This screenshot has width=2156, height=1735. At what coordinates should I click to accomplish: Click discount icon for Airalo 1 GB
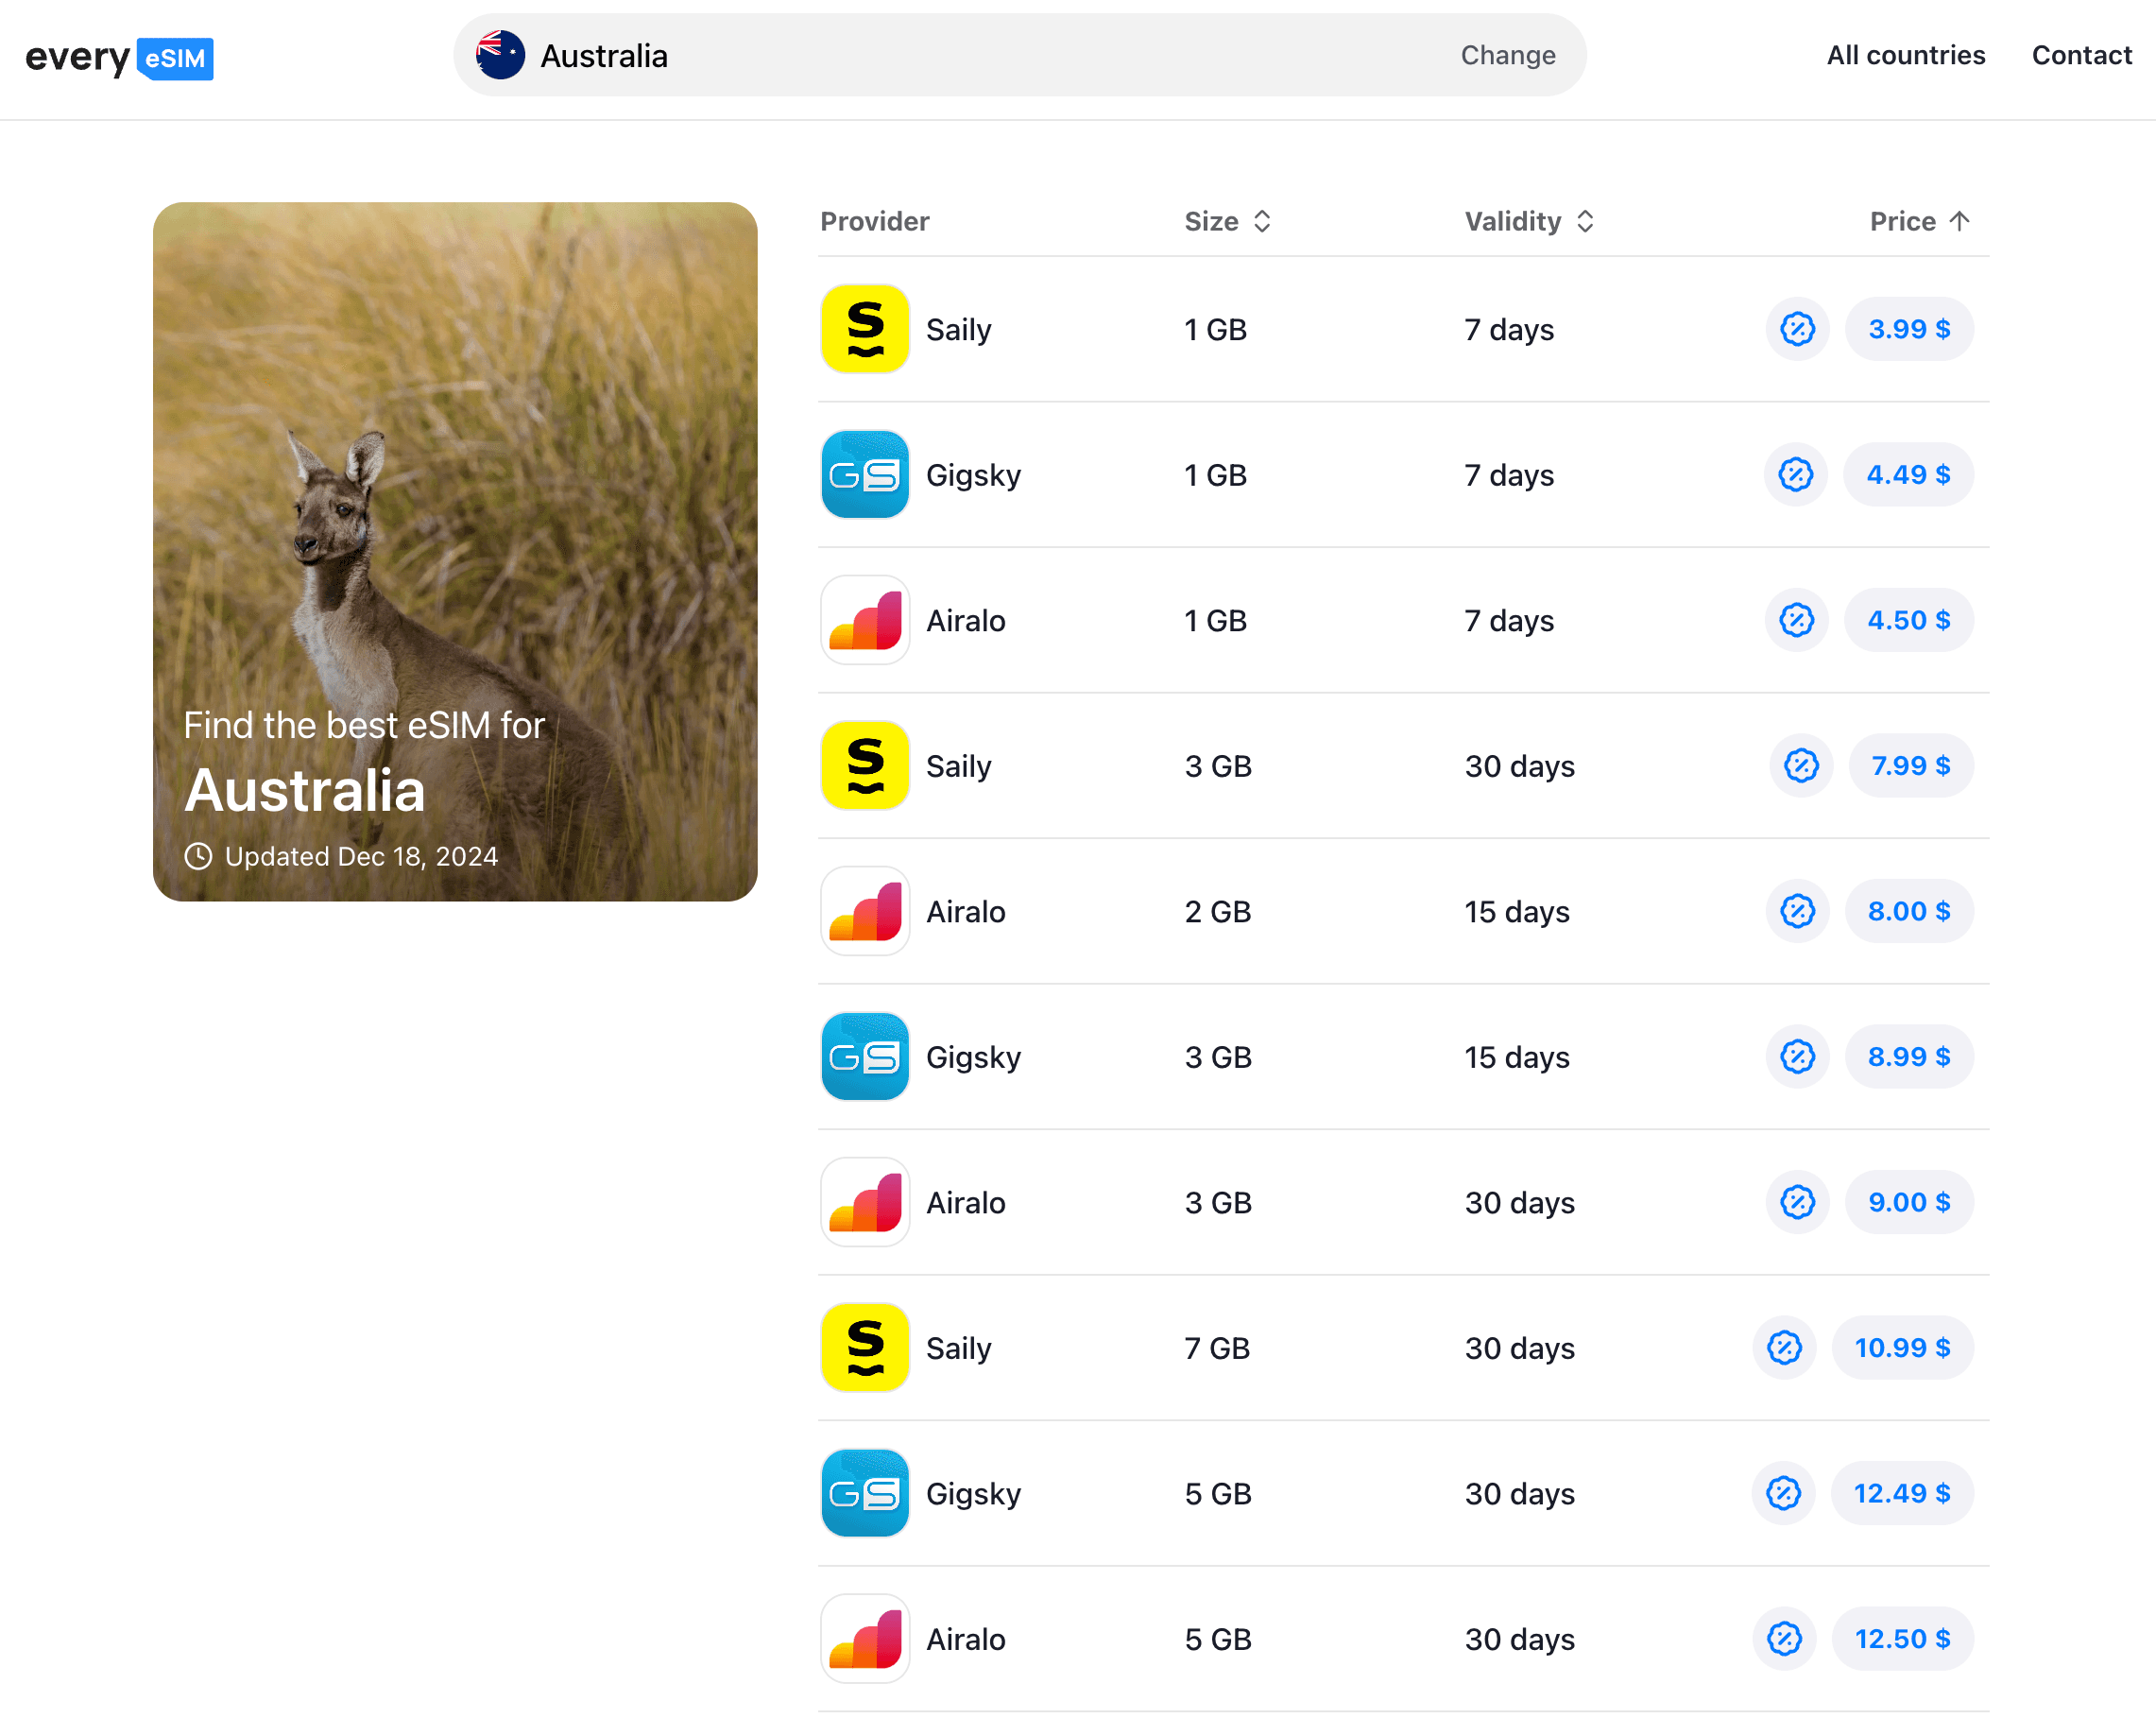(1796, 620)
